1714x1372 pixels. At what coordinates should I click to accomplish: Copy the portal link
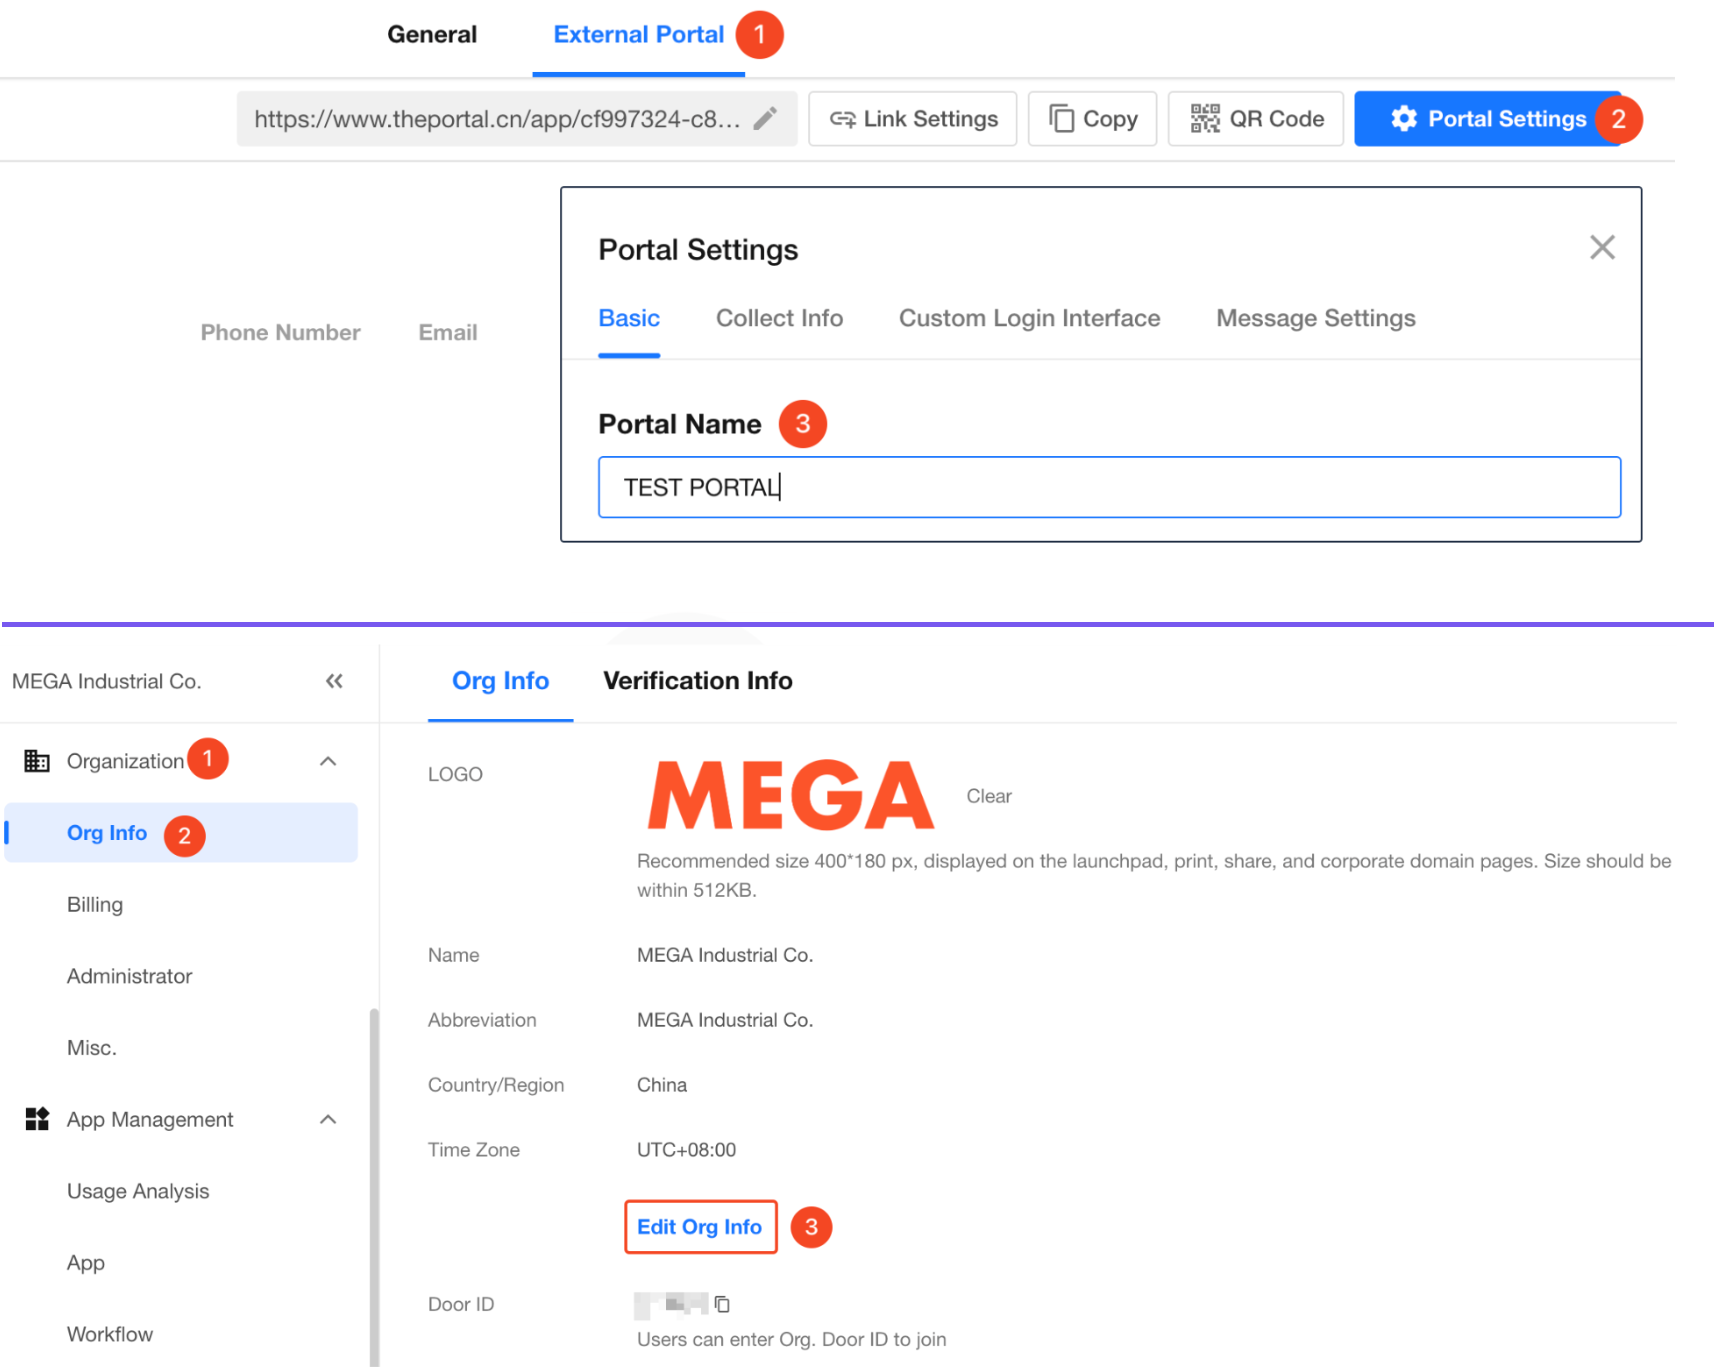1092,119
